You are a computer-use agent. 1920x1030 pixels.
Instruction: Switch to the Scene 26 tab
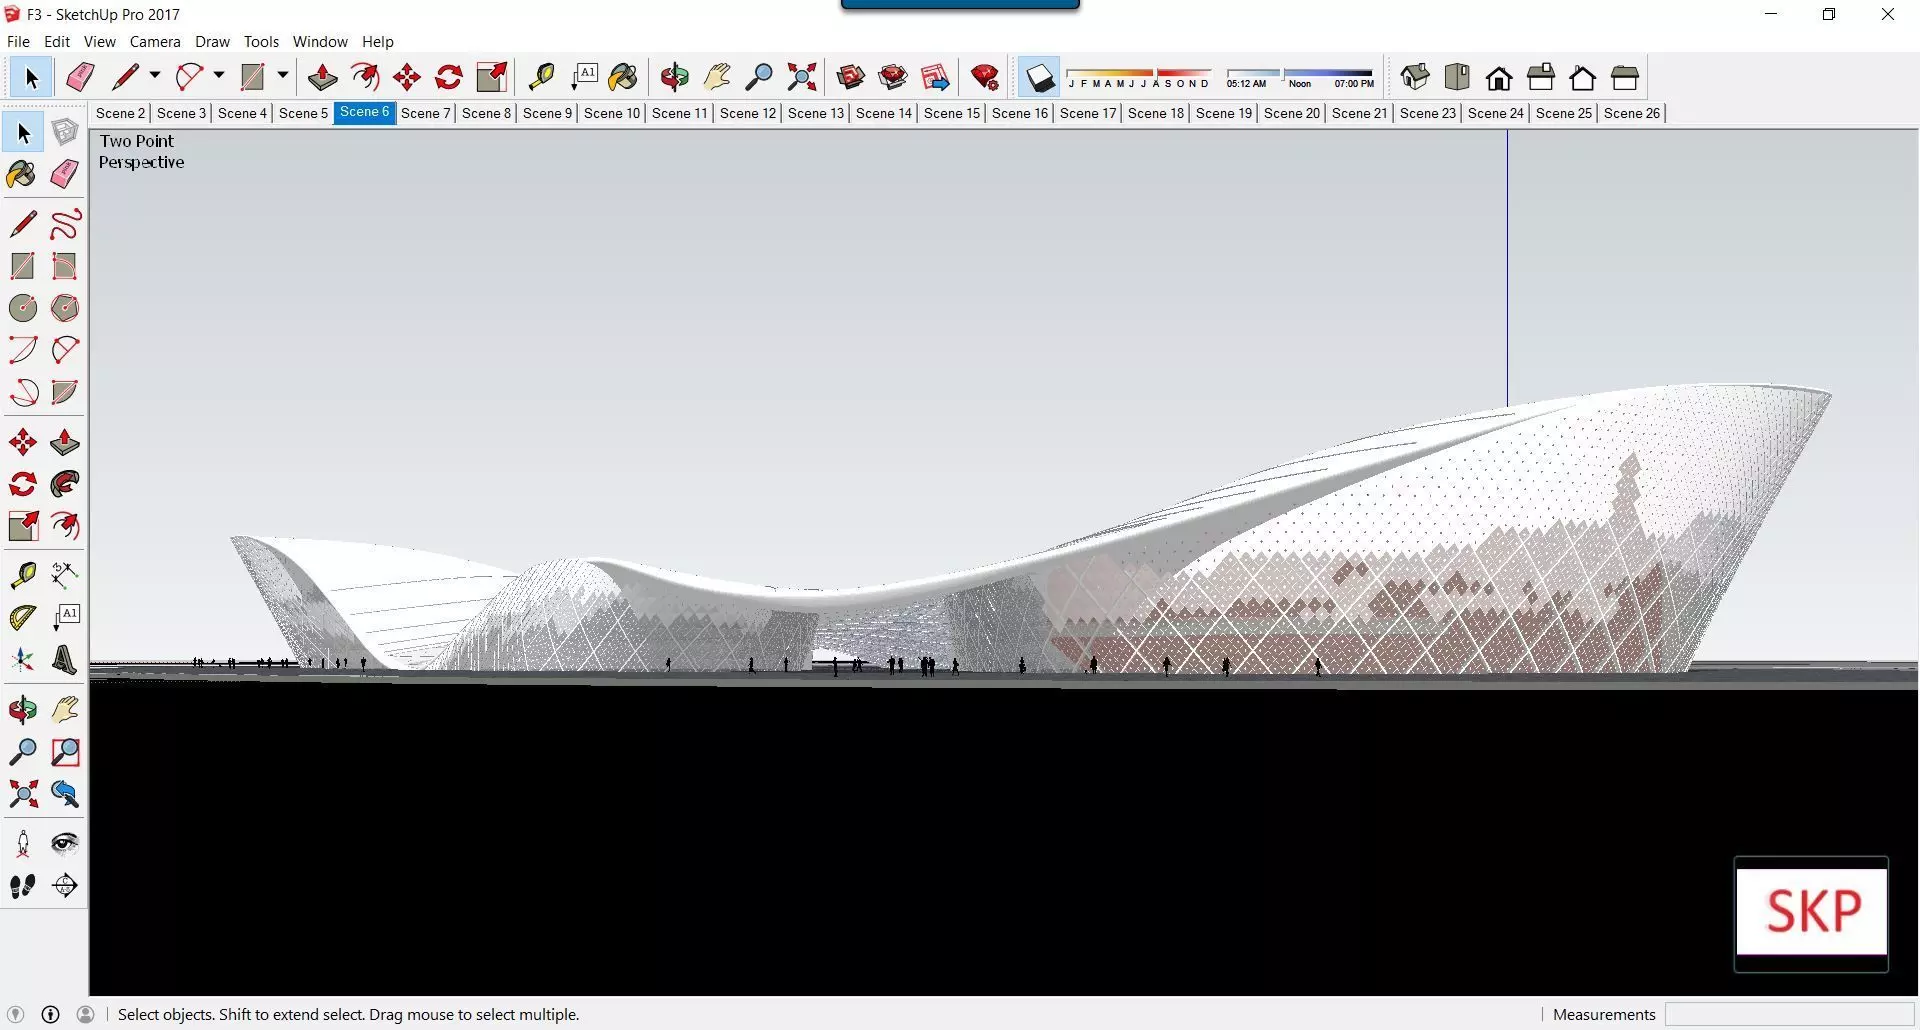click(1632, 113)
